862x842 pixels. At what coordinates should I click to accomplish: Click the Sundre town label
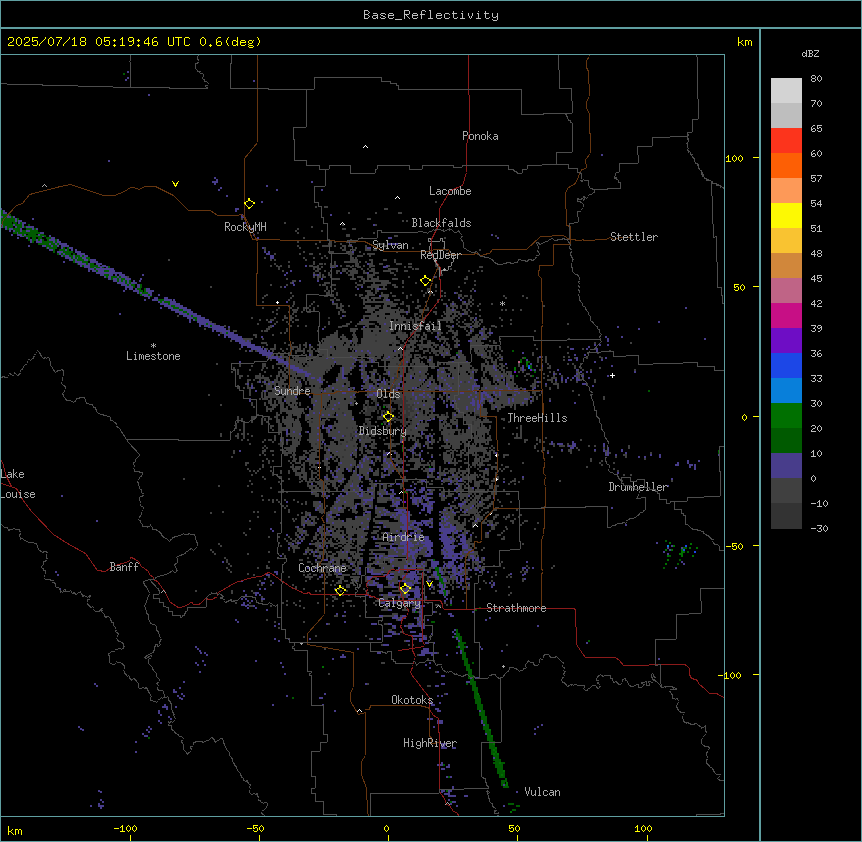point(292,391)
